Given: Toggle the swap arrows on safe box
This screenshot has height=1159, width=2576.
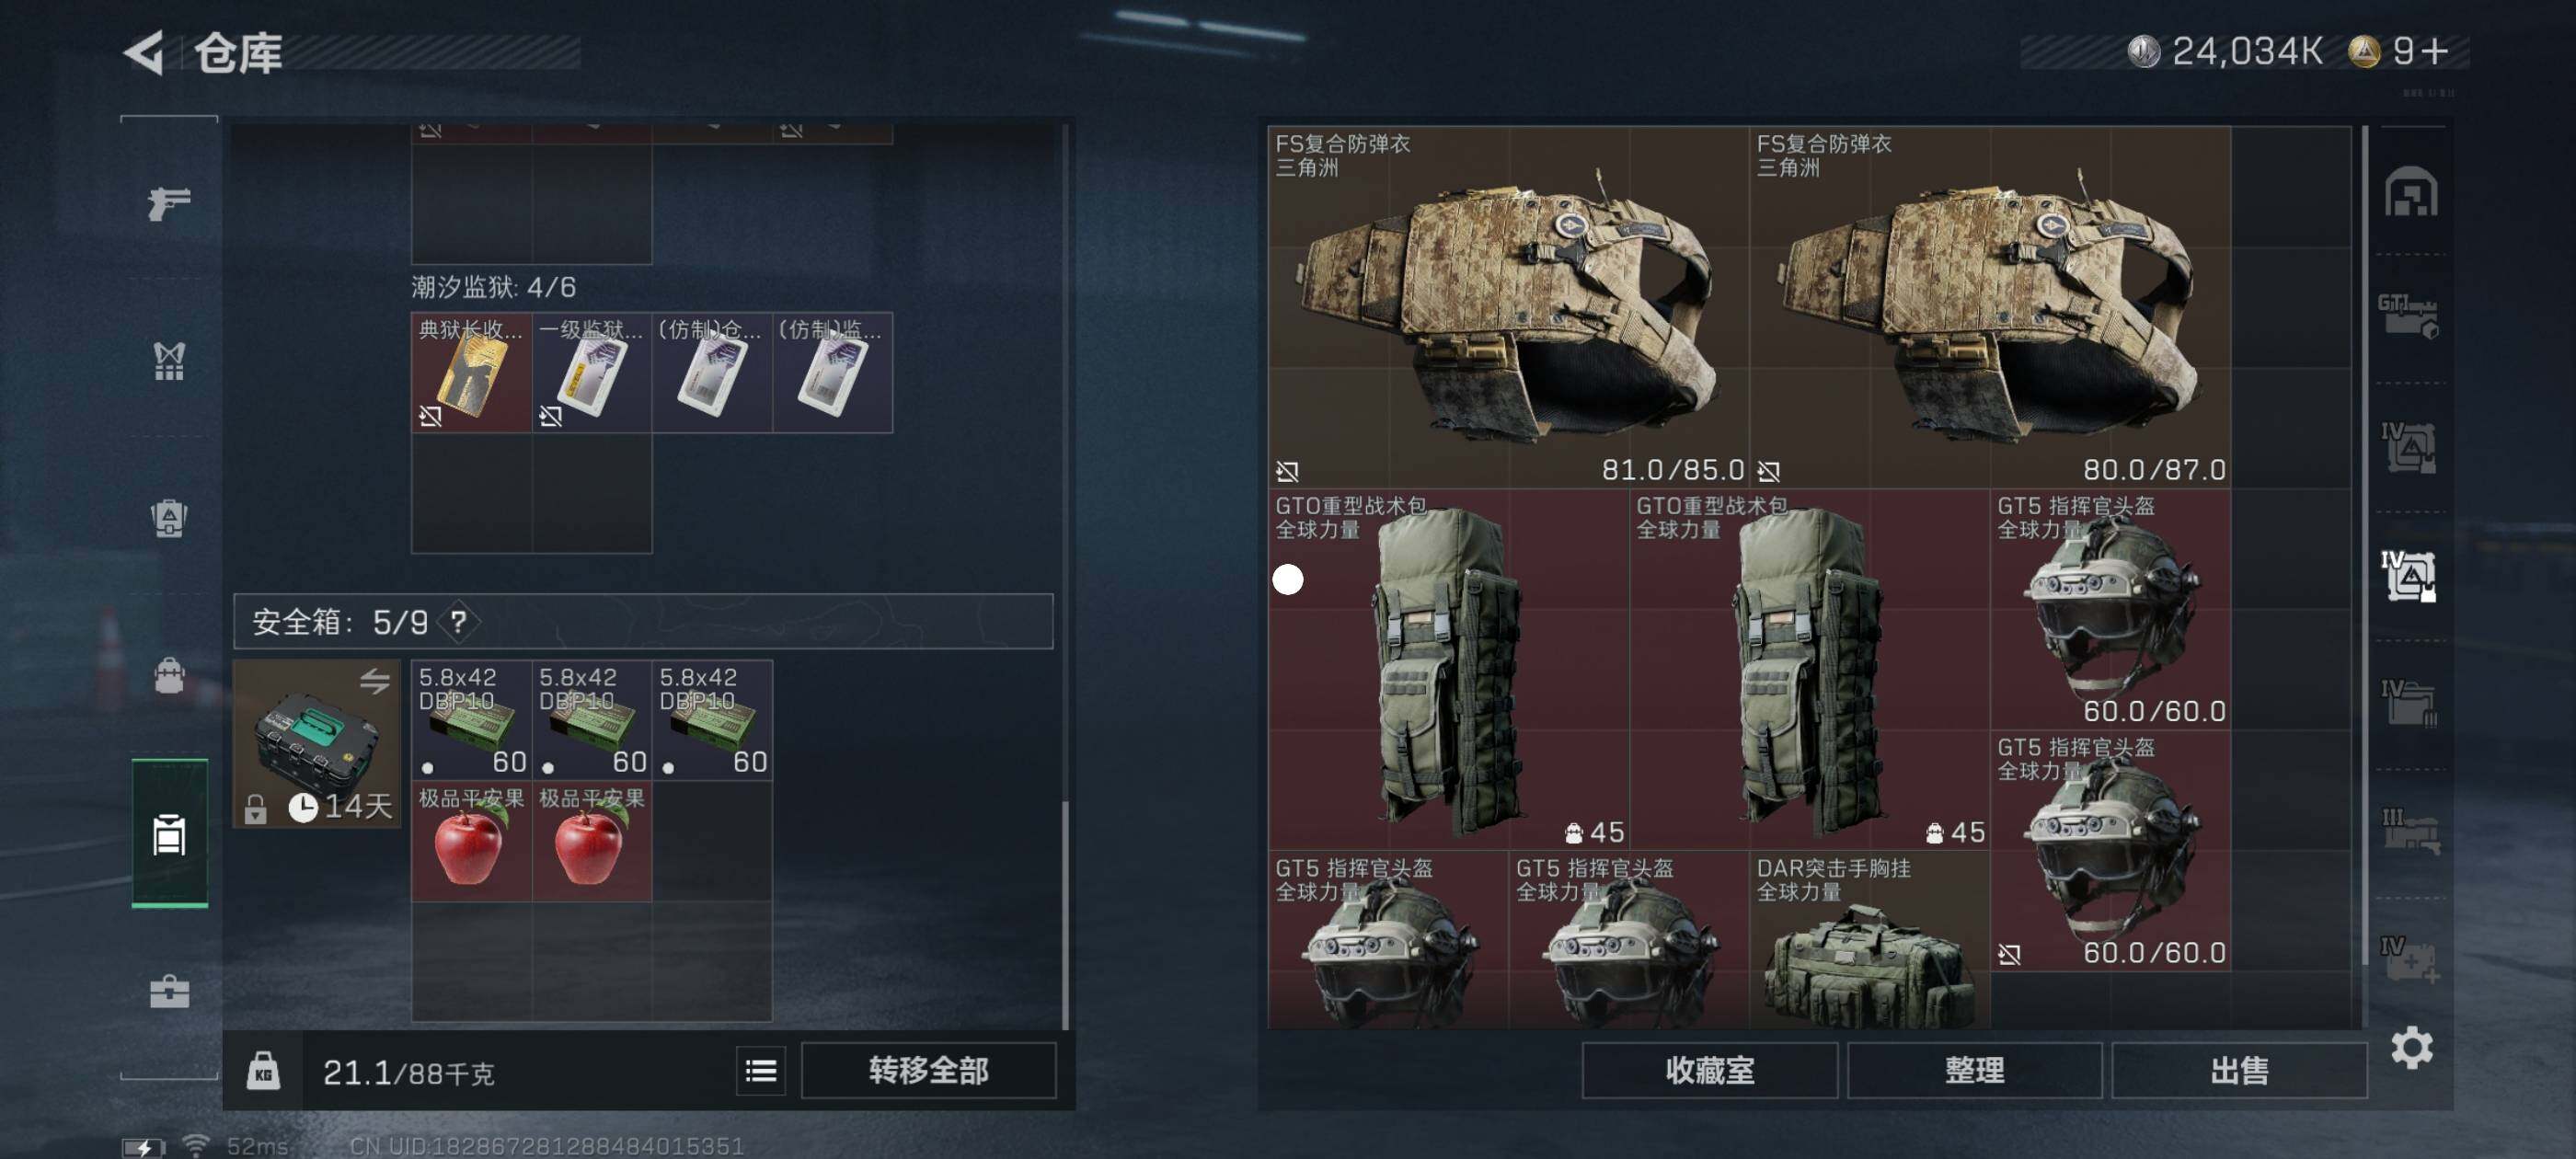Looking at the screenshot, I should click(x=375, y=681).
